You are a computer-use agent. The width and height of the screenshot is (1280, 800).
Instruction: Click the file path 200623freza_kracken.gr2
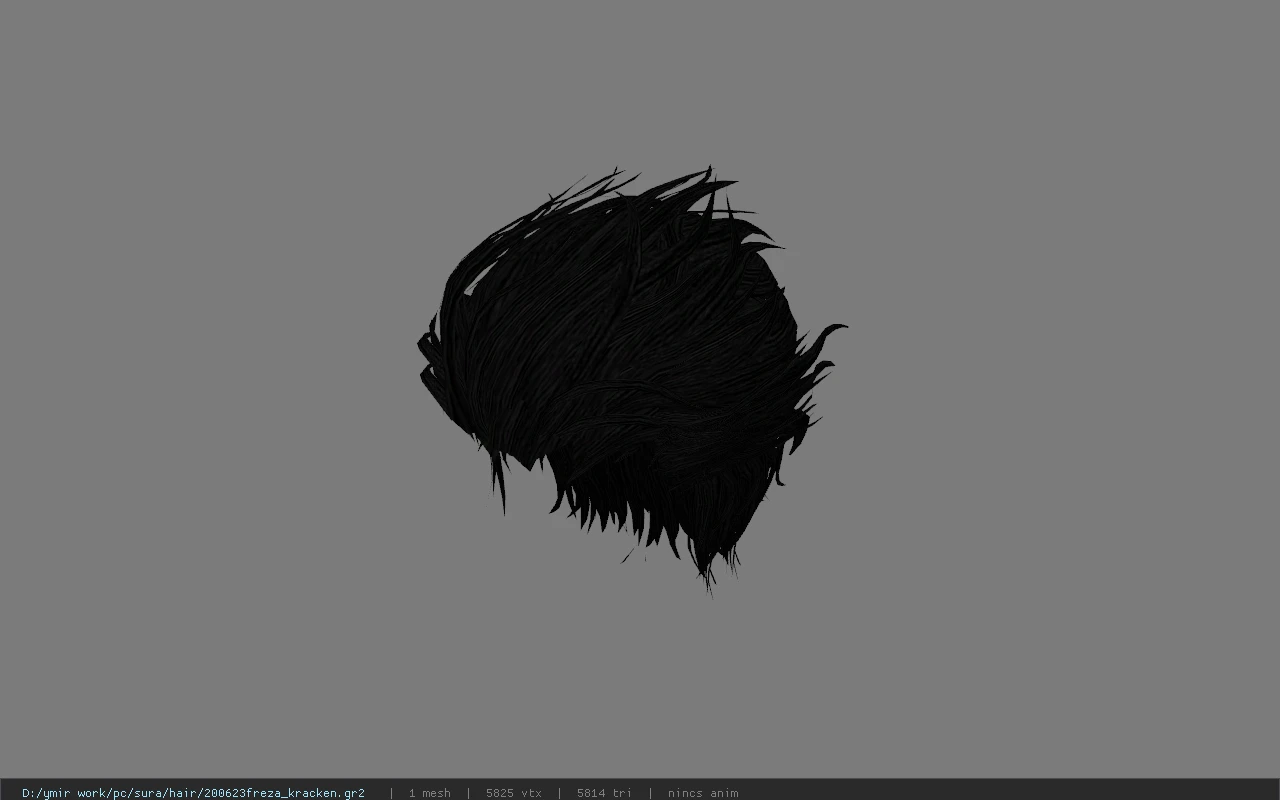[x=193, y=793]
